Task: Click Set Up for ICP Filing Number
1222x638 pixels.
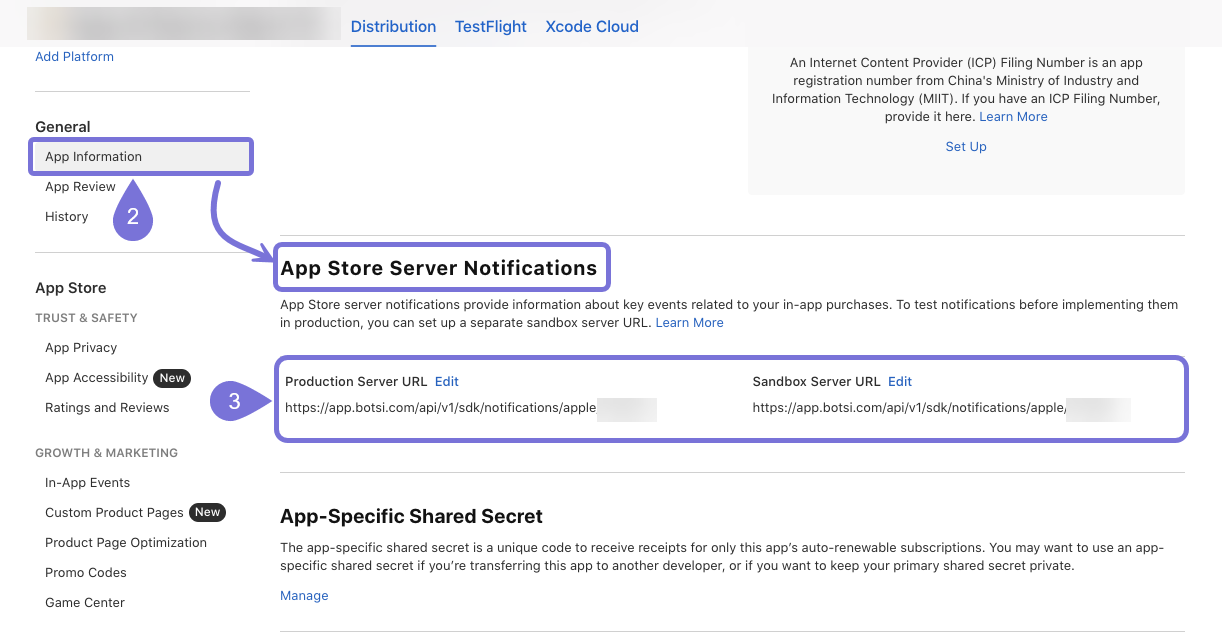Action: tap(966, 147)
